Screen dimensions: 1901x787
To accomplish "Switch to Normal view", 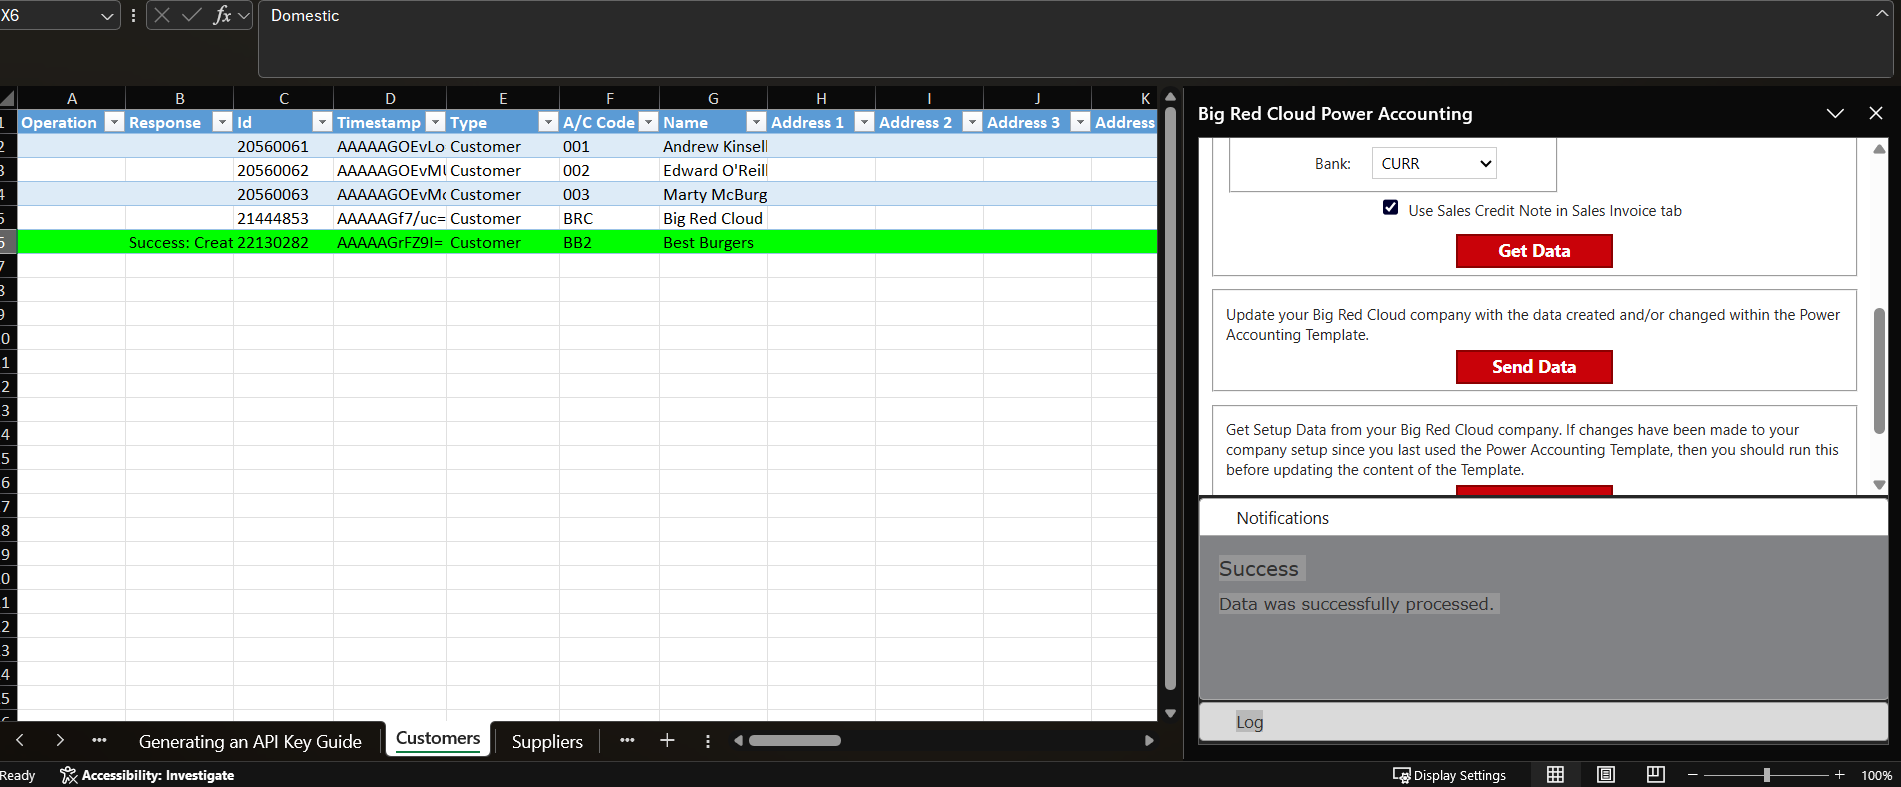I will click(x=1555, y=775).
